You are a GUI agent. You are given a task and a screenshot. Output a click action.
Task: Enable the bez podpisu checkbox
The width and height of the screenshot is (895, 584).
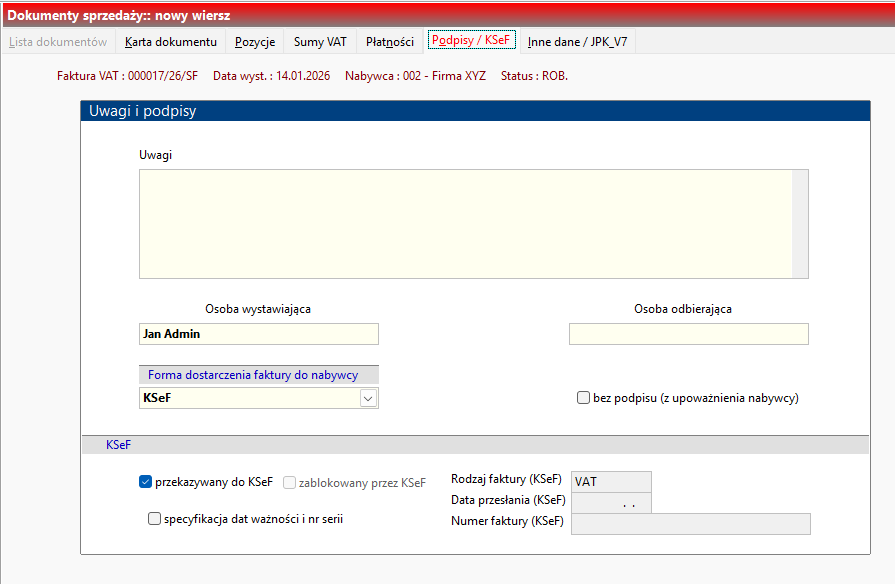(583, 398)
